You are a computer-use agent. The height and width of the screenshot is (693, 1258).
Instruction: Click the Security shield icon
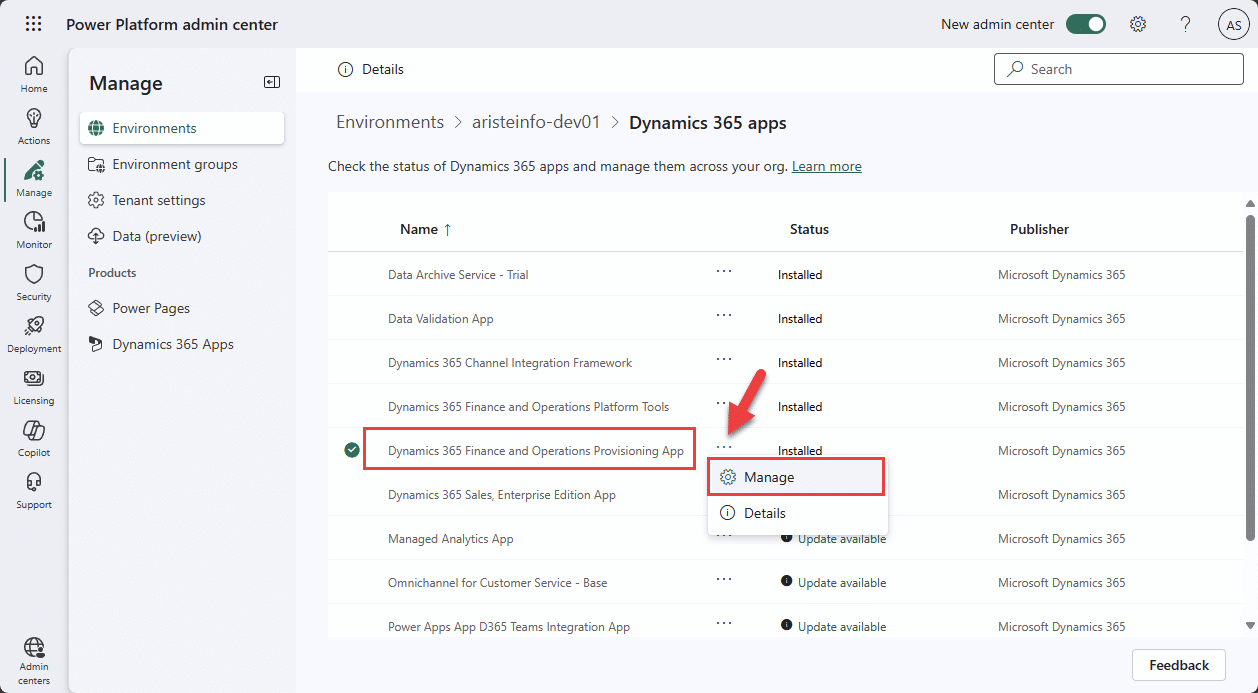(x=33, y=278)
